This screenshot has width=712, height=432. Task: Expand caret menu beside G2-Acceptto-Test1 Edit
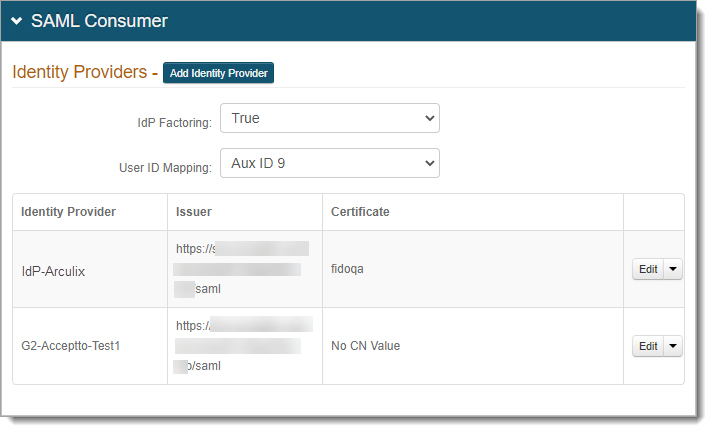[x=672, y=346]
